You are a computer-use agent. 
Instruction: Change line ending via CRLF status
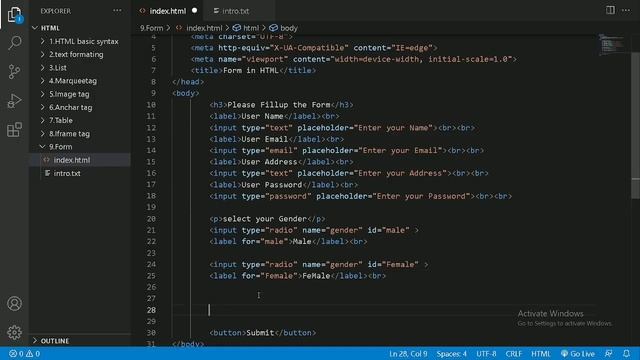pyautogui.click(x=513, y=353)
